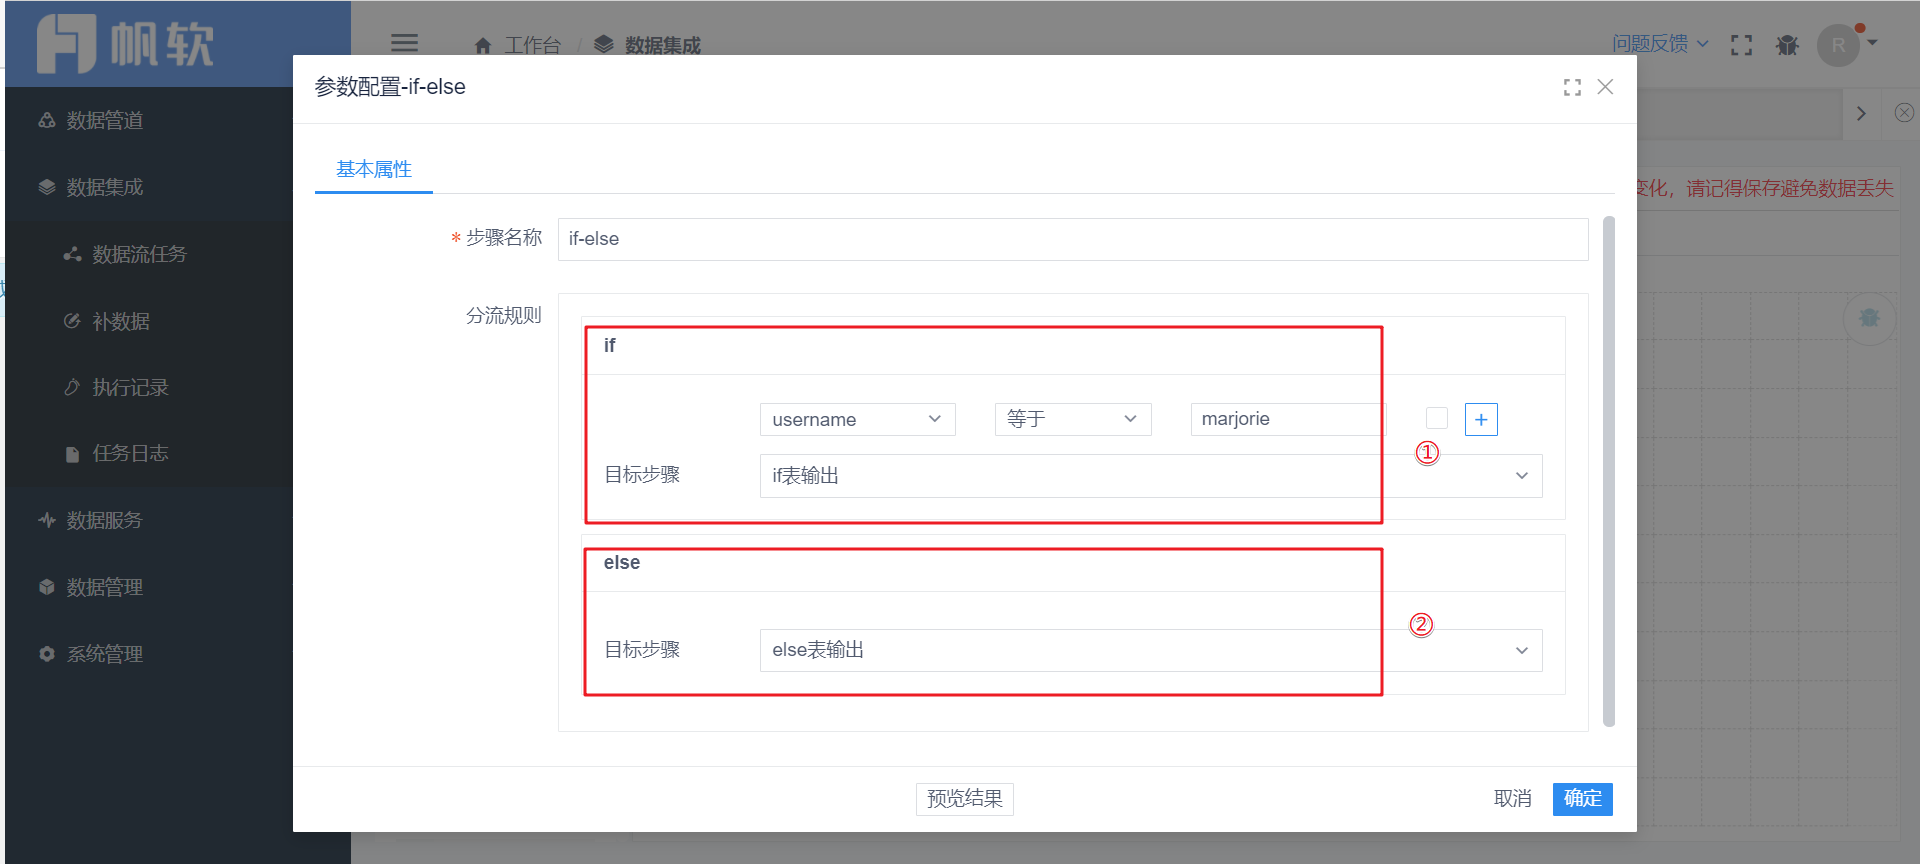
Task: Click the 数据流任务 sidebar icon
Action: 72,254
